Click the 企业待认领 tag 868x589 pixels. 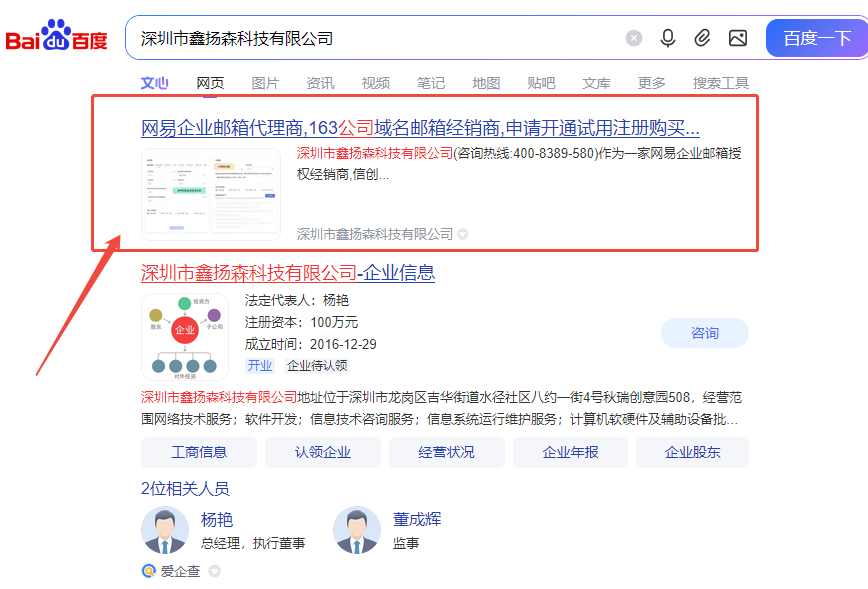317,365
